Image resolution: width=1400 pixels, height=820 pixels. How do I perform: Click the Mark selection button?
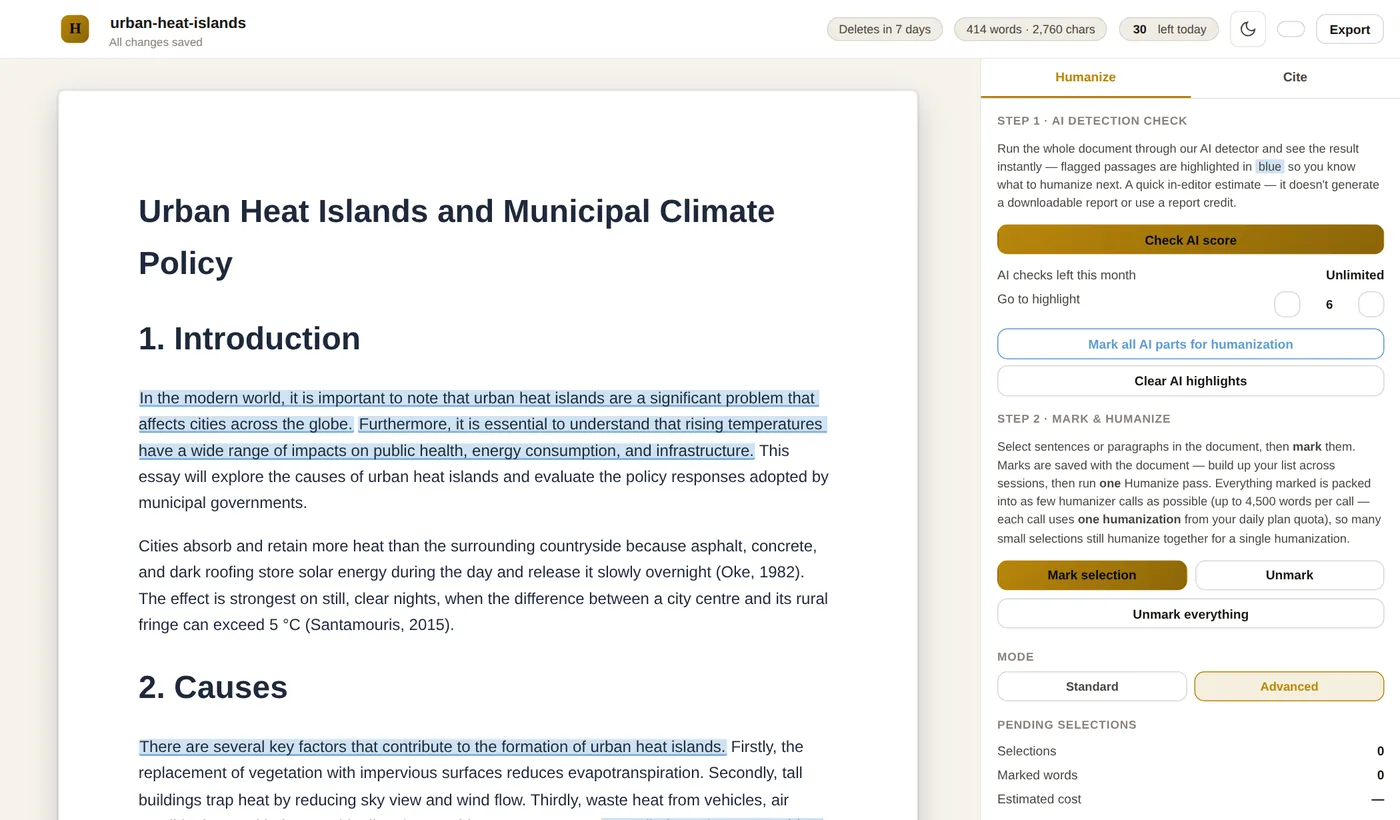(x=1092, y=575)
